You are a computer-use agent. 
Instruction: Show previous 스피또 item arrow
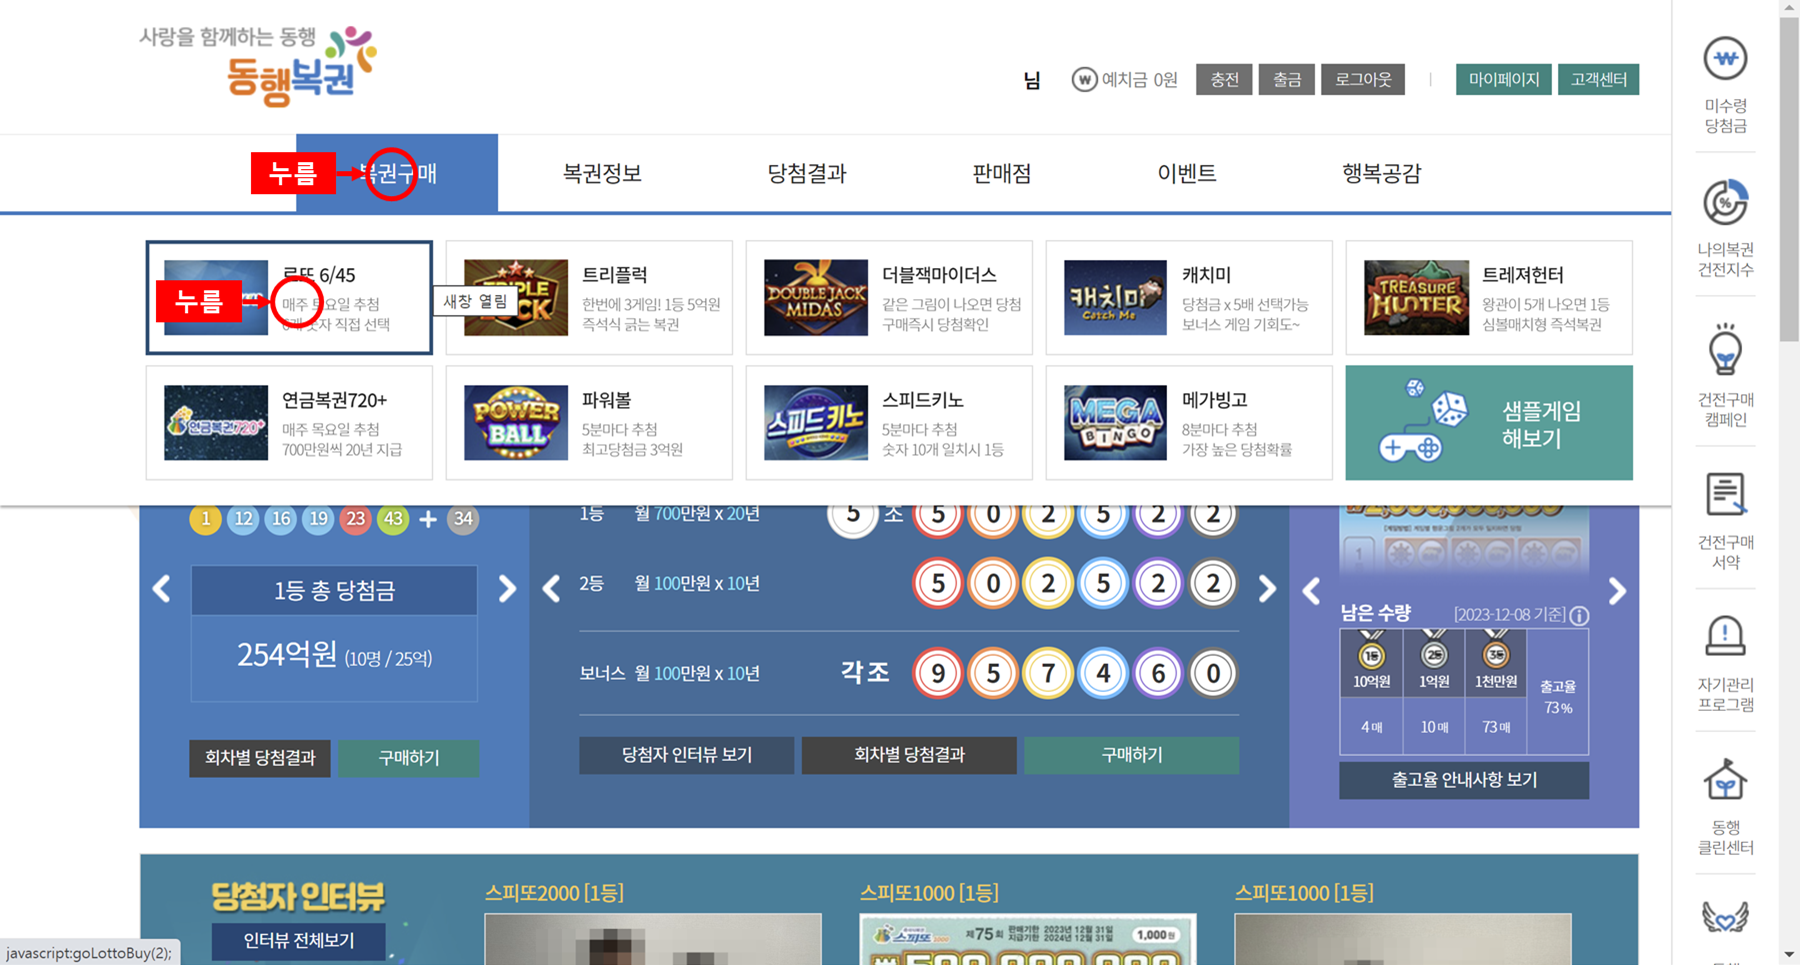click(x=1311, y=591)
